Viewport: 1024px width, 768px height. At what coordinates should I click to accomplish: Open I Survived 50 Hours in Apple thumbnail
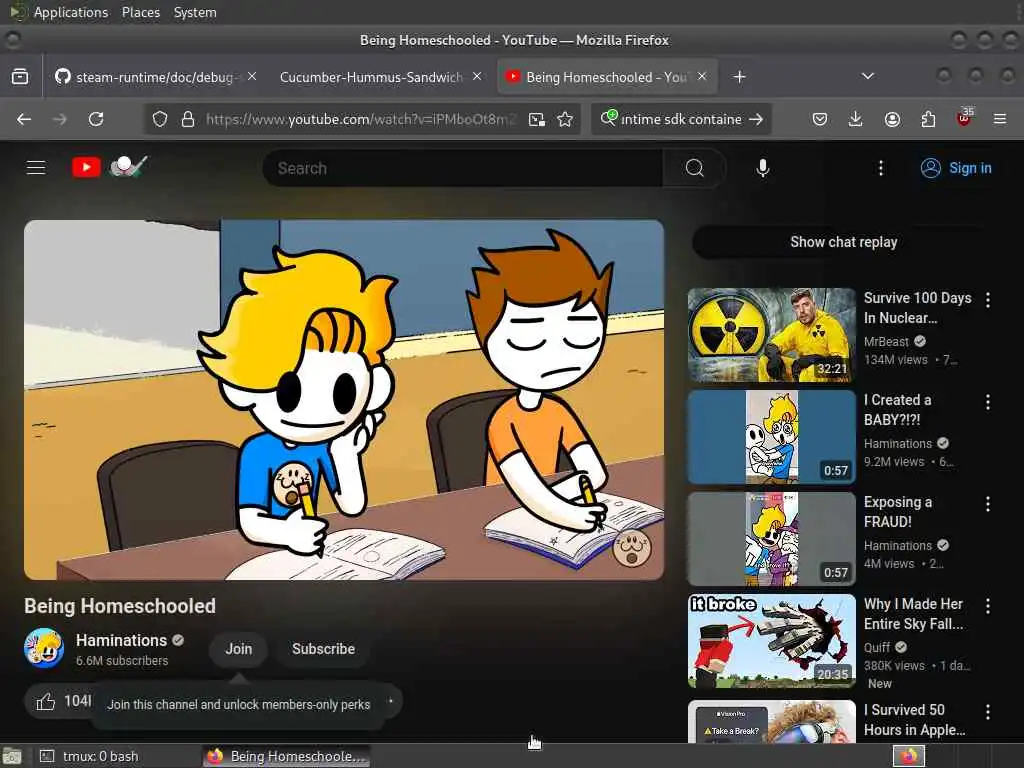771,721
